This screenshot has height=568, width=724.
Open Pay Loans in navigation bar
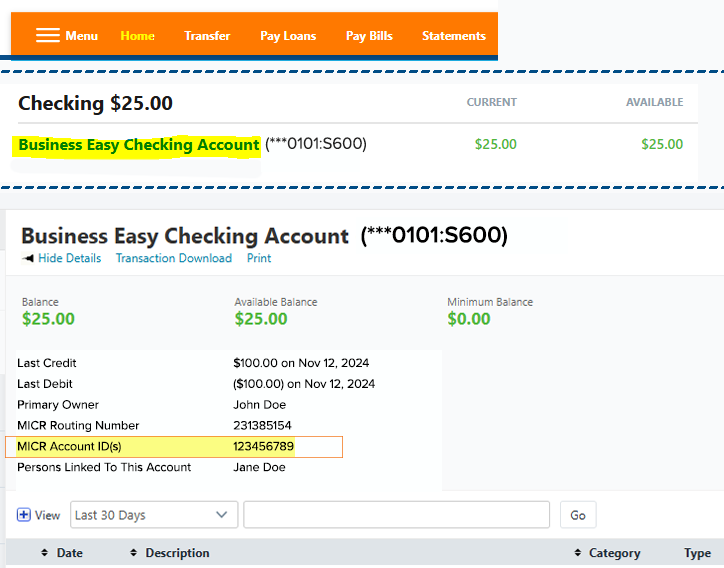(288, 36)
